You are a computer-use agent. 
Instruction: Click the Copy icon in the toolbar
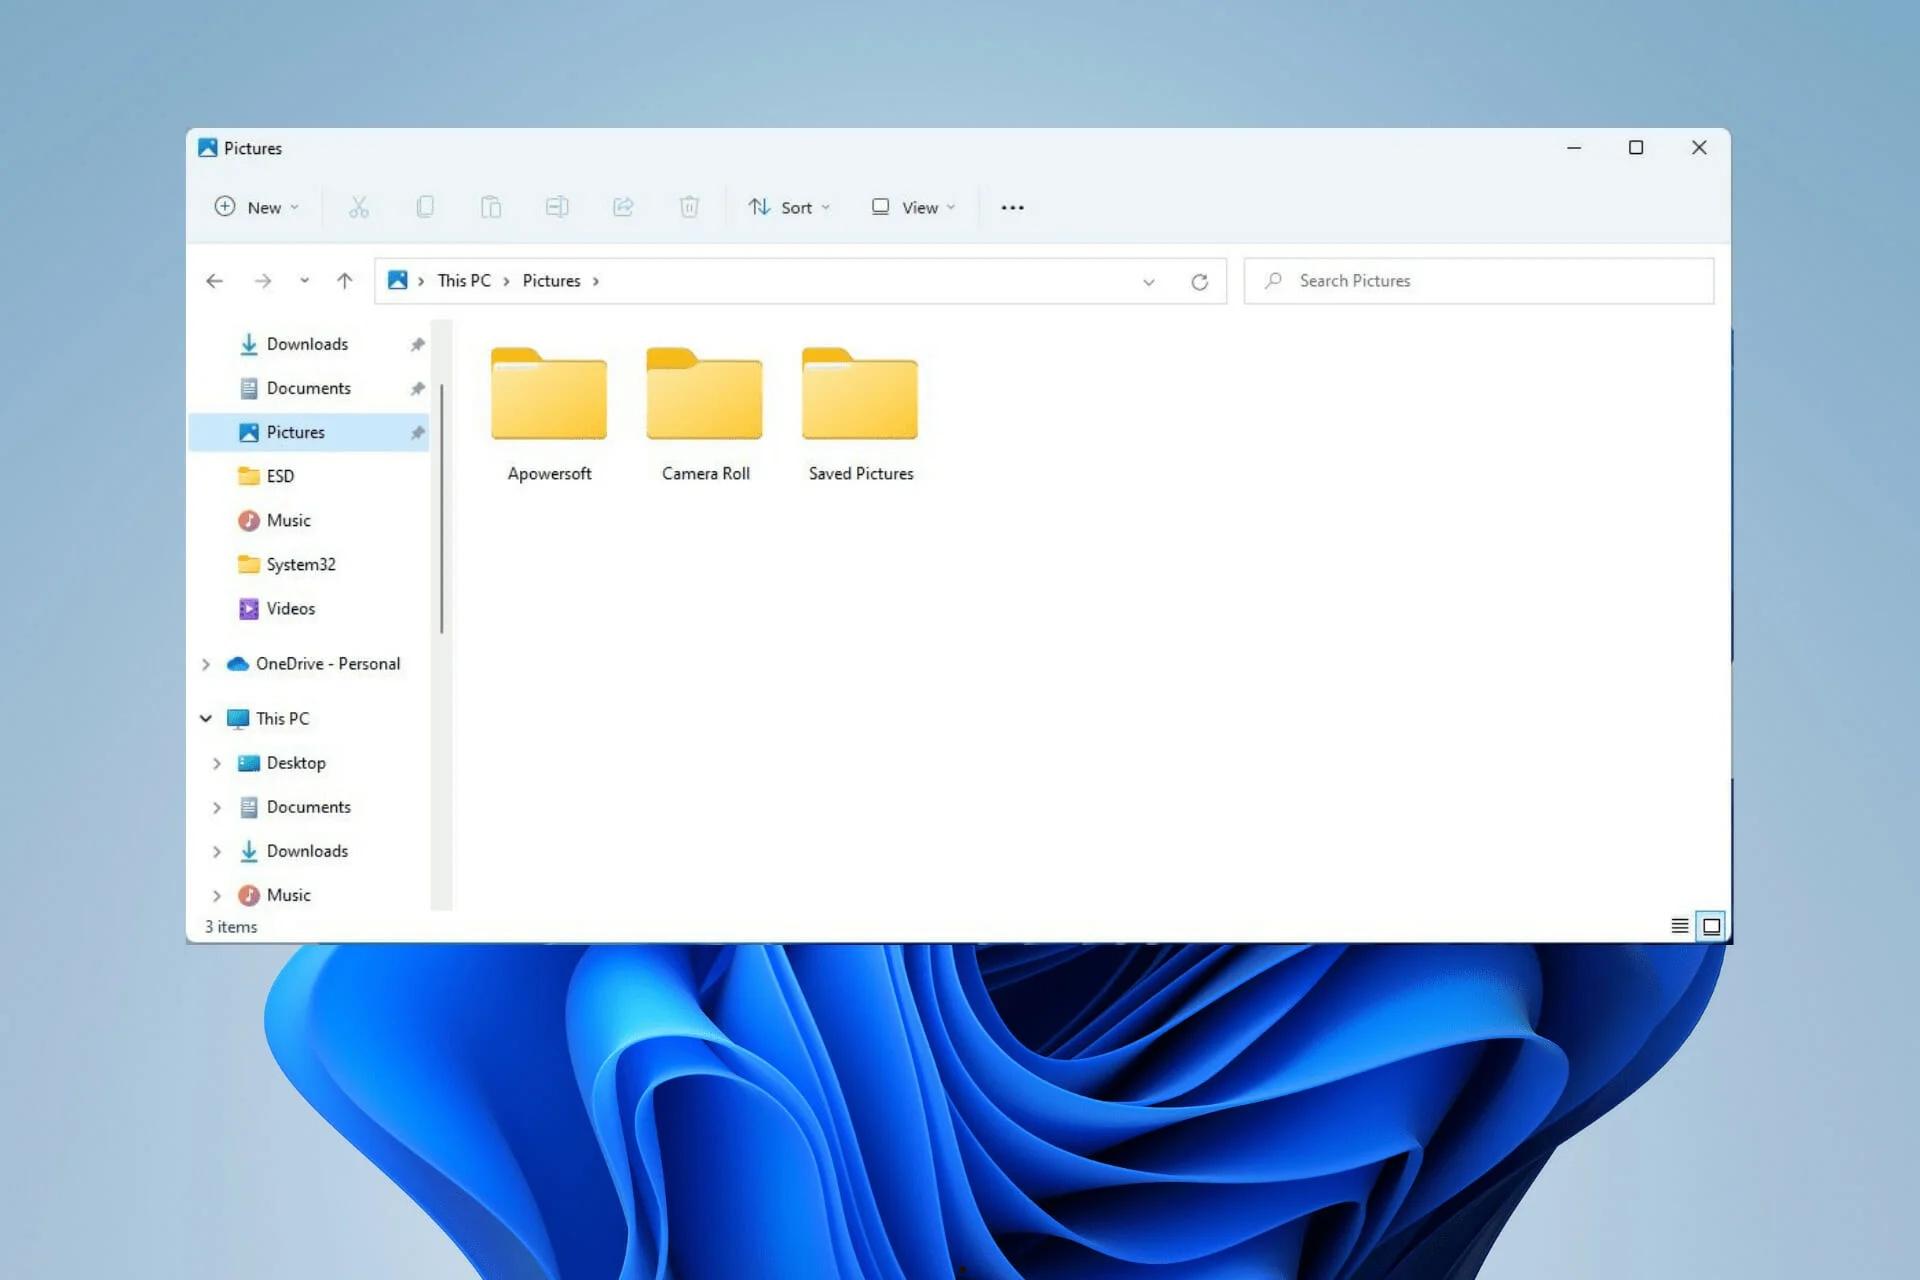tap(425, 207)
